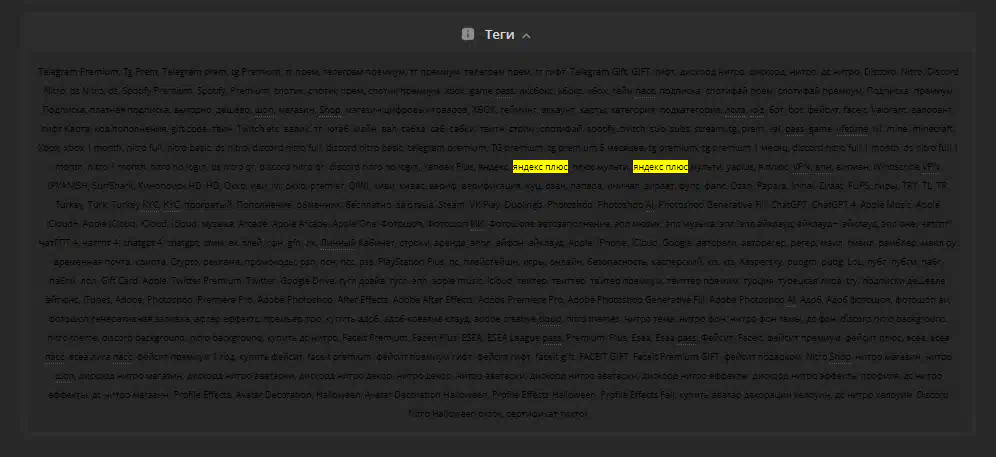Click the 'QIWI' tag
Image resolution: width=996 pixels, height=457 pixels.
(360, 186)
